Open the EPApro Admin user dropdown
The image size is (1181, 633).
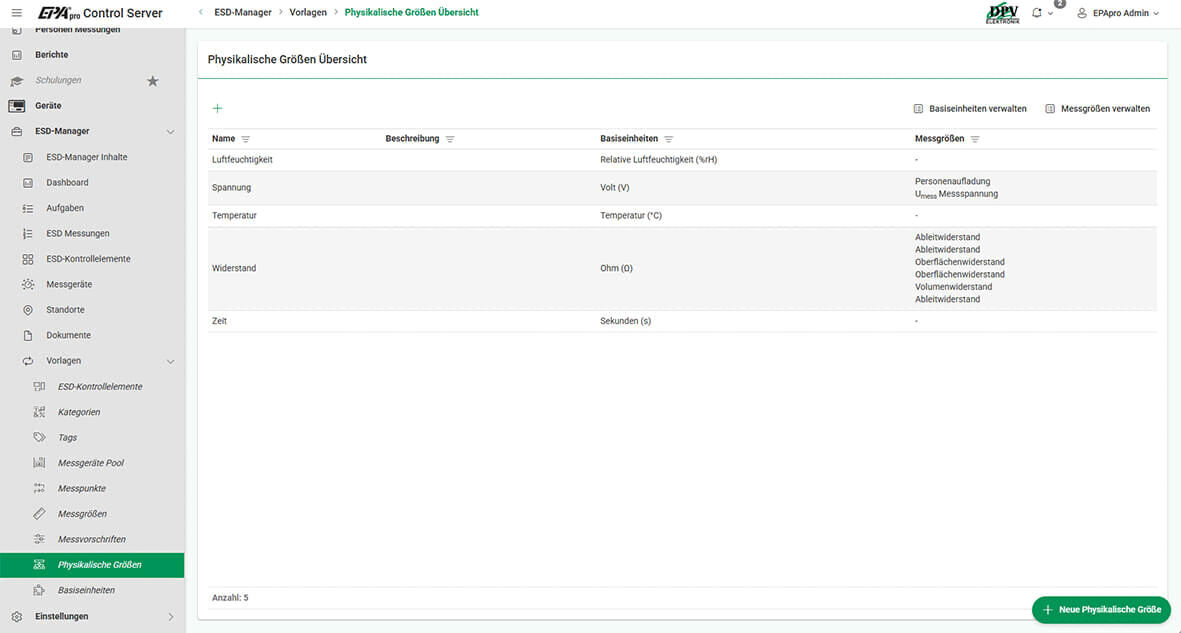[x=1118, y=13]
